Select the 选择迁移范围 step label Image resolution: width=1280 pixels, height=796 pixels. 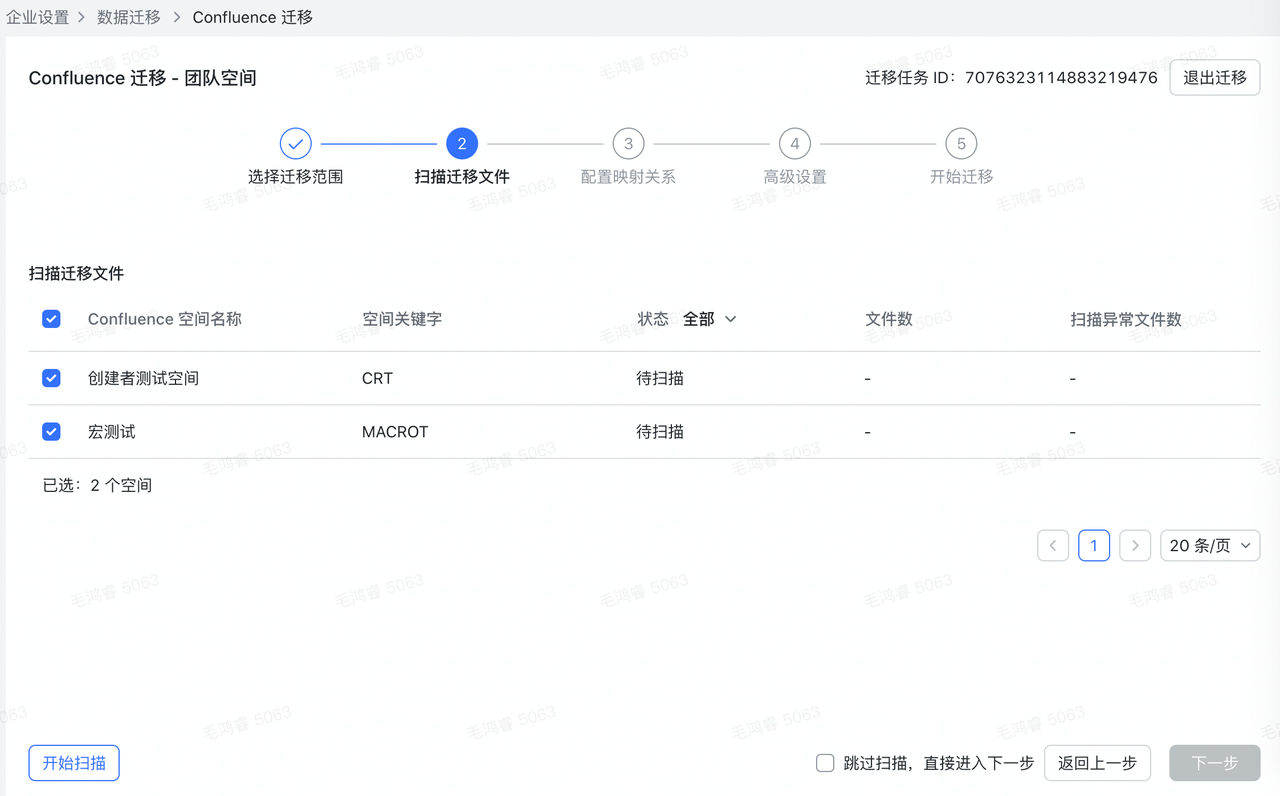[296, 177]
